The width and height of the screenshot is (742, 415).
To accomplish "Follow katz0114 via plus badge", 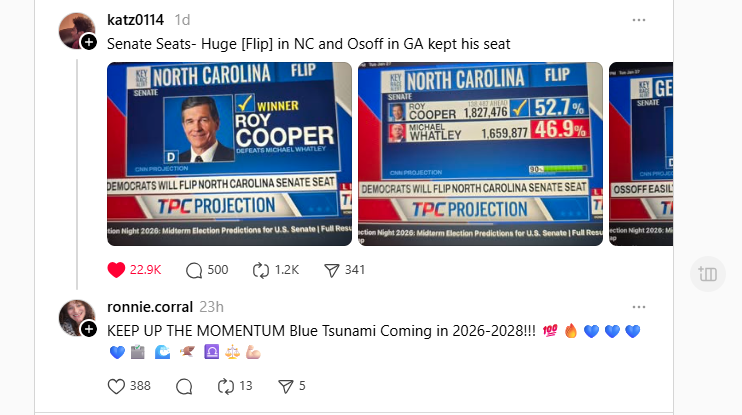I will tap(89, 42).
